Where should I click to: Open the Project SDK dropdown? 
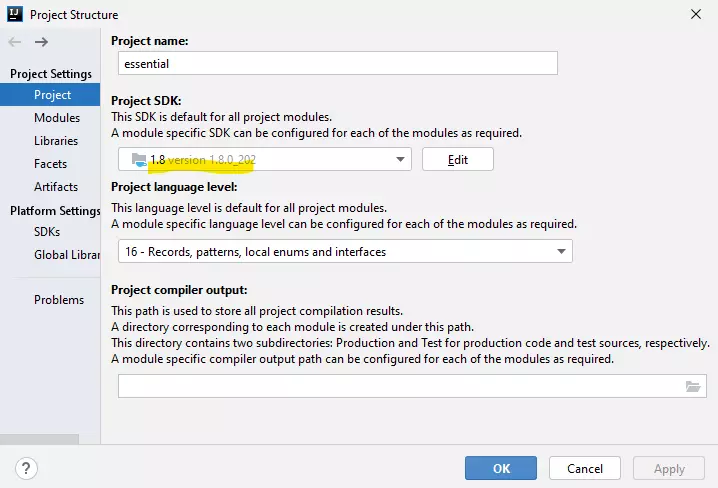[x=401, y=159]
